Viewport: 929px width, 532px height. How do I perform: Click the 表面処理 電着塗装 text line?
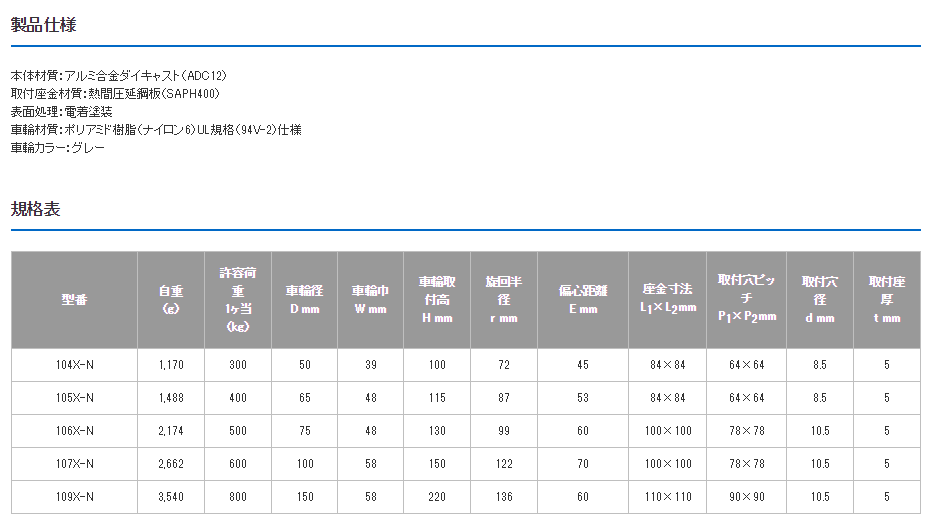click(62, 111)
